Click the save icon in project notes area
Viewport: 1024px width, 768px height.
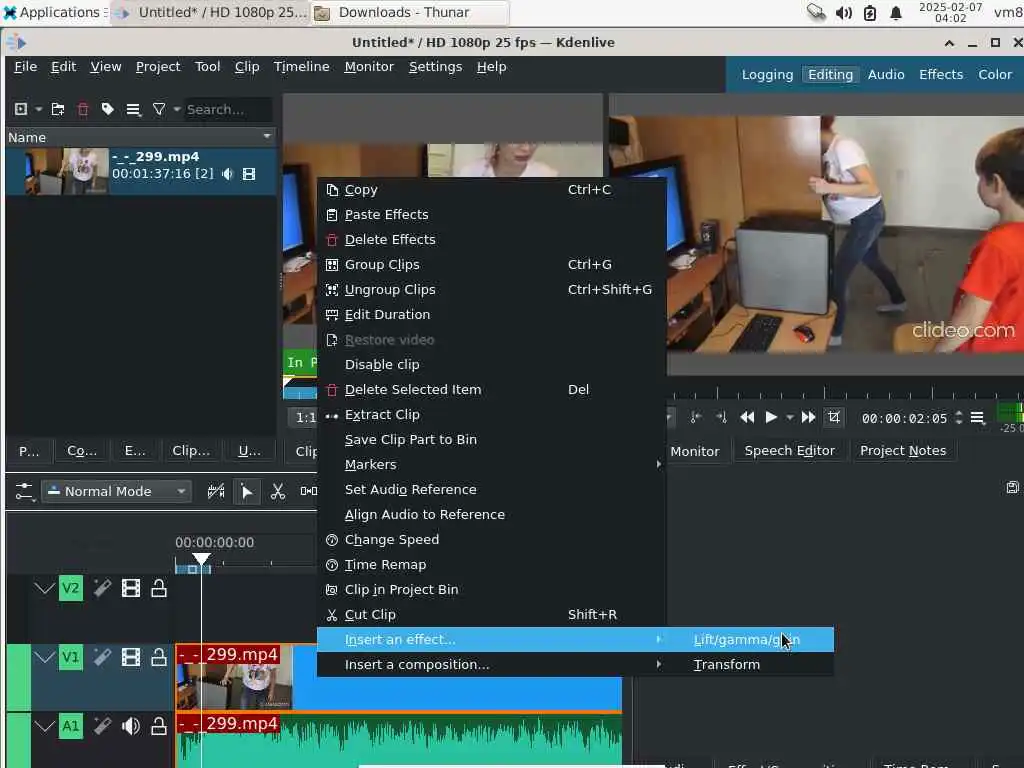click(1012, 487)
